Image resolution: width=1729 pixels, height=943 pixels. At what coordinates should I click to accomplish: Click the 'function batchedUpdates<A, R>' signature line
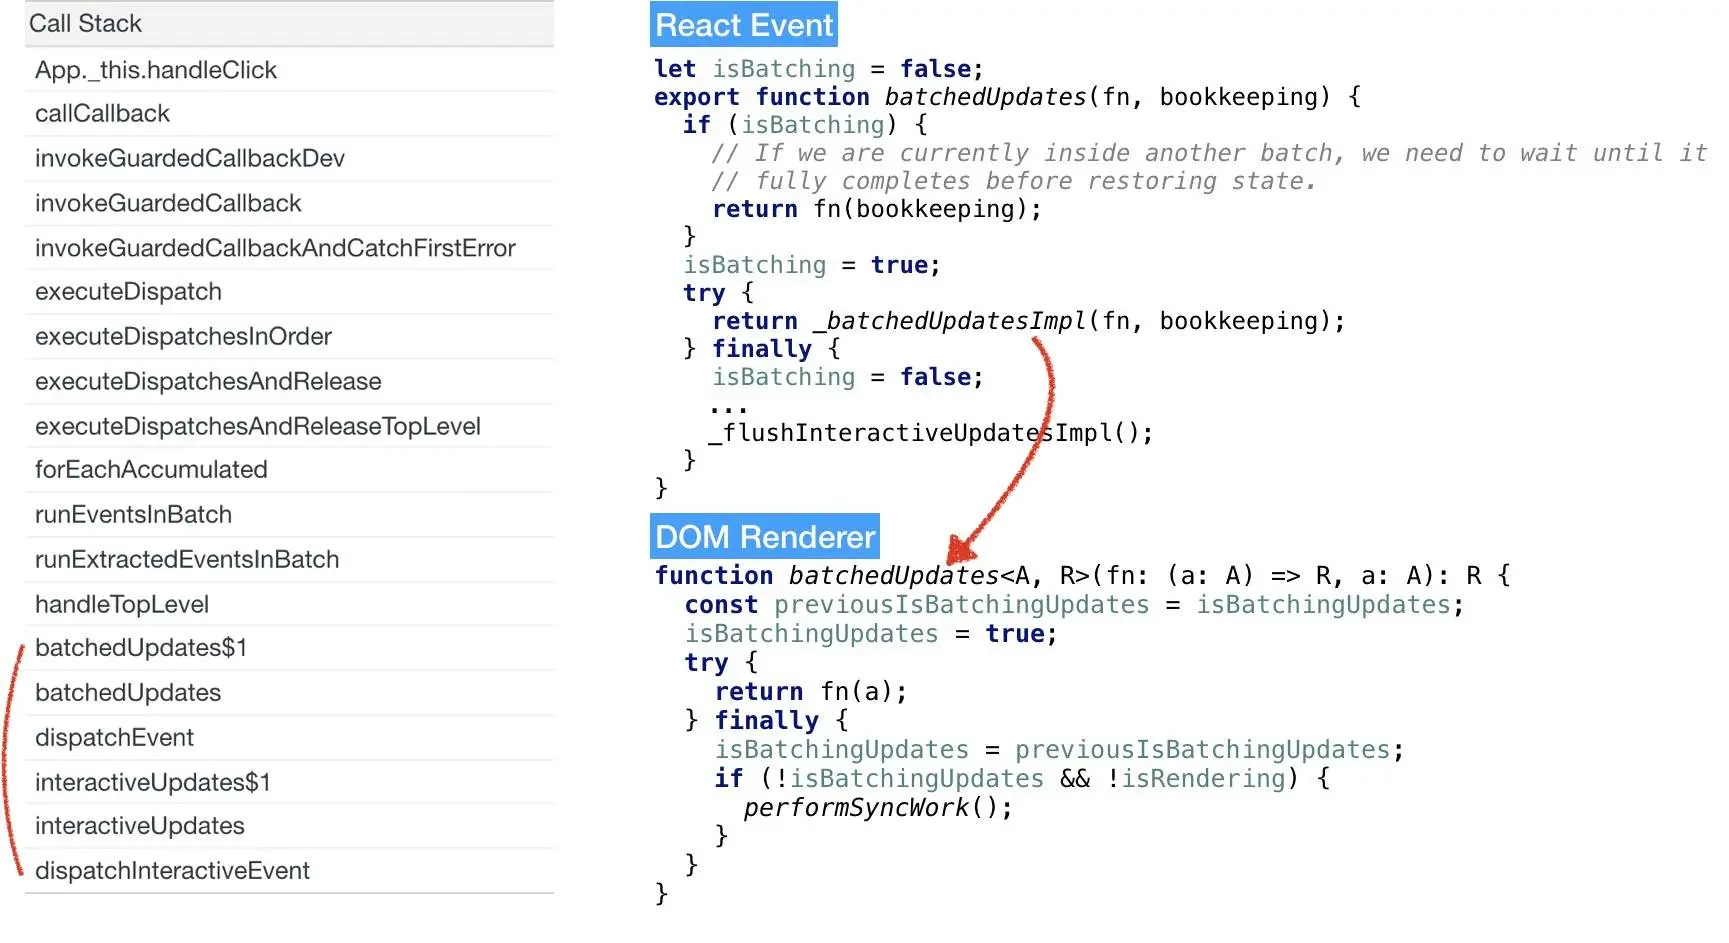point(1082,576)
